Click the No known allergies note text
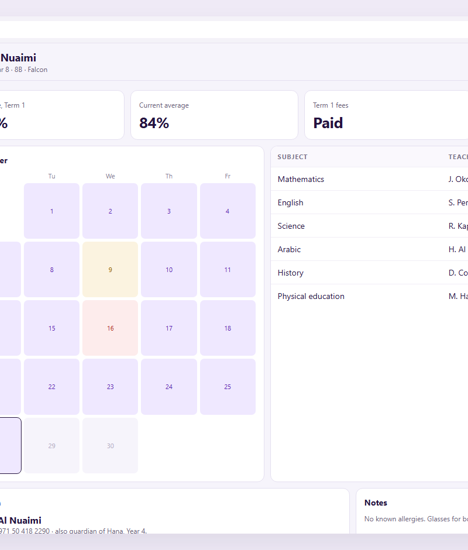The width and height of the screenshot is (468, 550). pos(416,519)
